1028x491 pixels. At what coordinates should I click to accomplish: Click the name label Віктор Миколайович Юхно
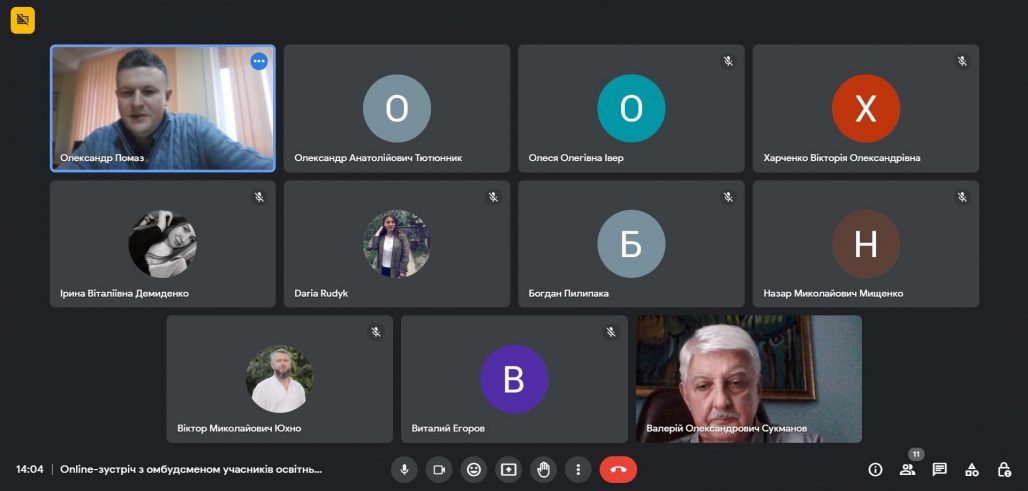239,429
